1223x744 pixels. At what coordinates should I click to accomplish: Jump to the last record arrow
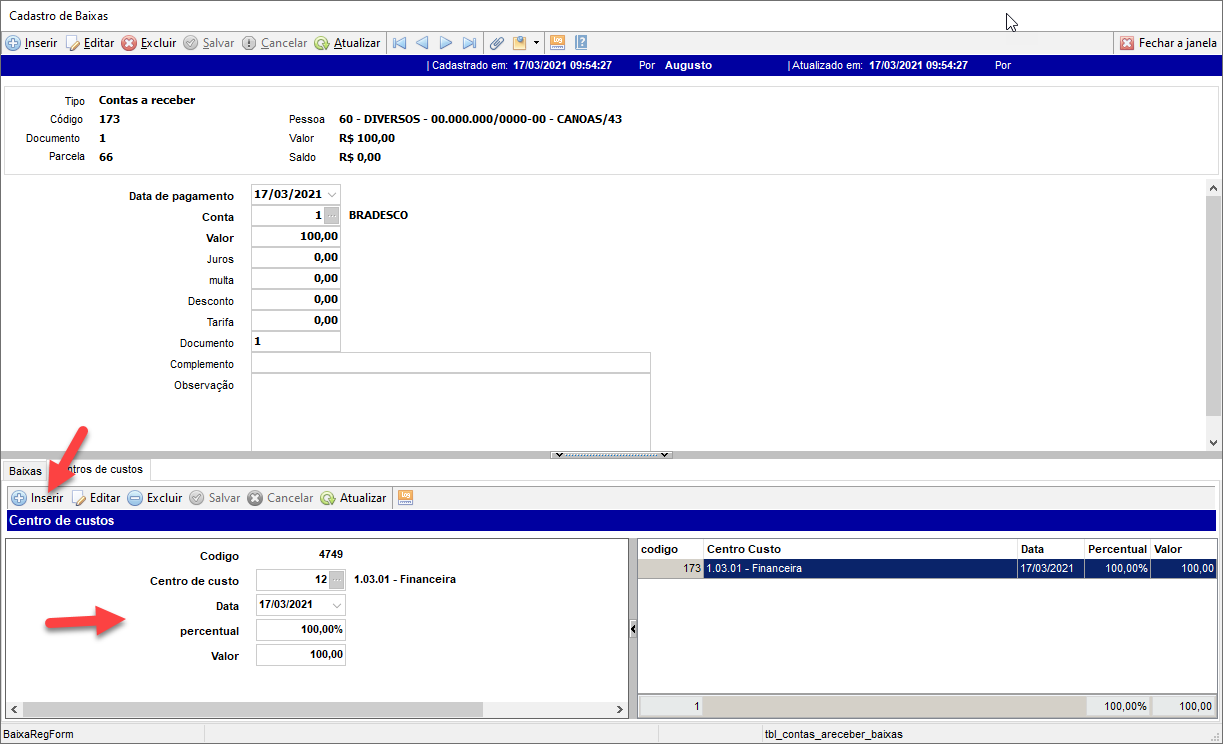click(469, 43)
